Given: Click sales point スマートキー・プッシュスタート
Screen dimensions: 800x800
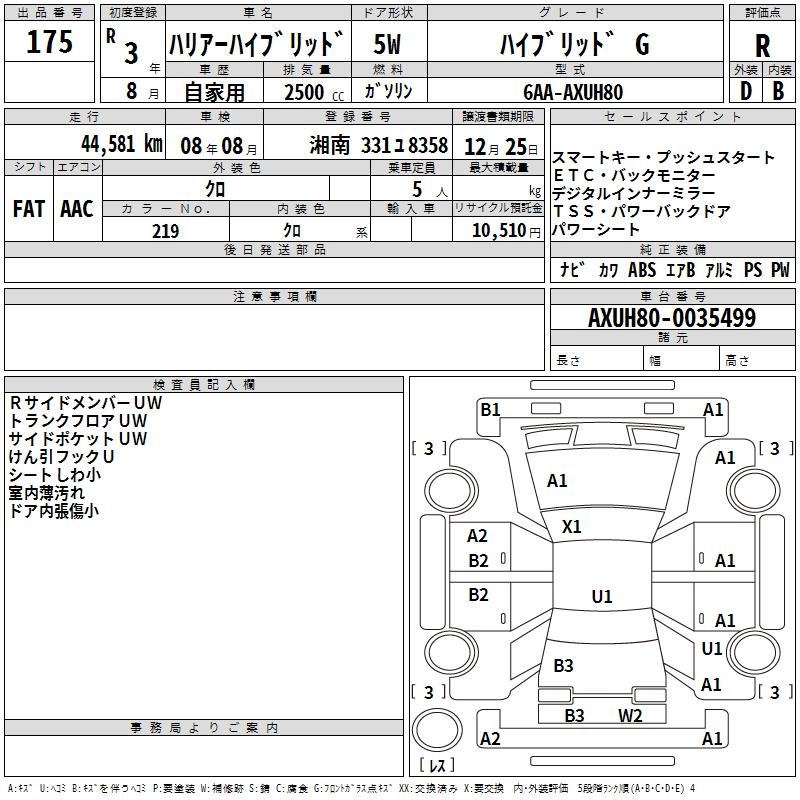Looking at the screenshot, I should point(663,157).
